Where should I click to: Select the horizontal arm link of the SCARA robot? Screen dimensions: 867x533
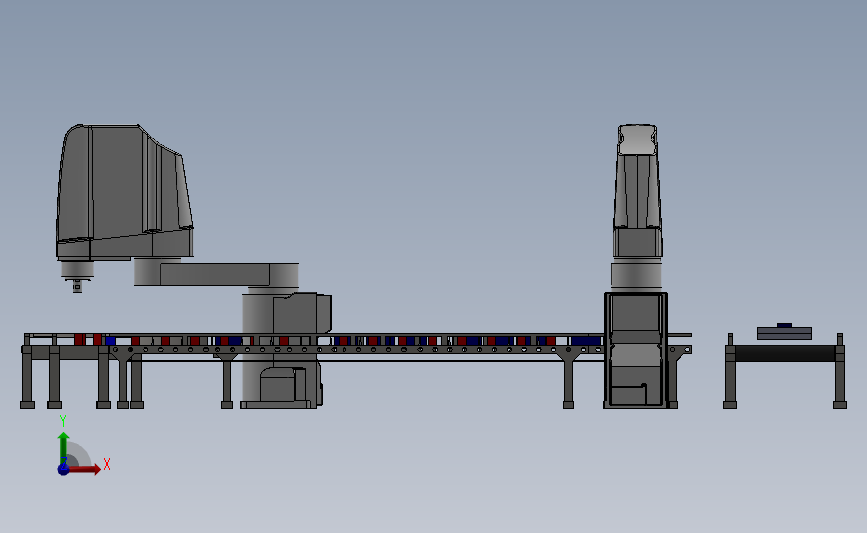point(216,275)
